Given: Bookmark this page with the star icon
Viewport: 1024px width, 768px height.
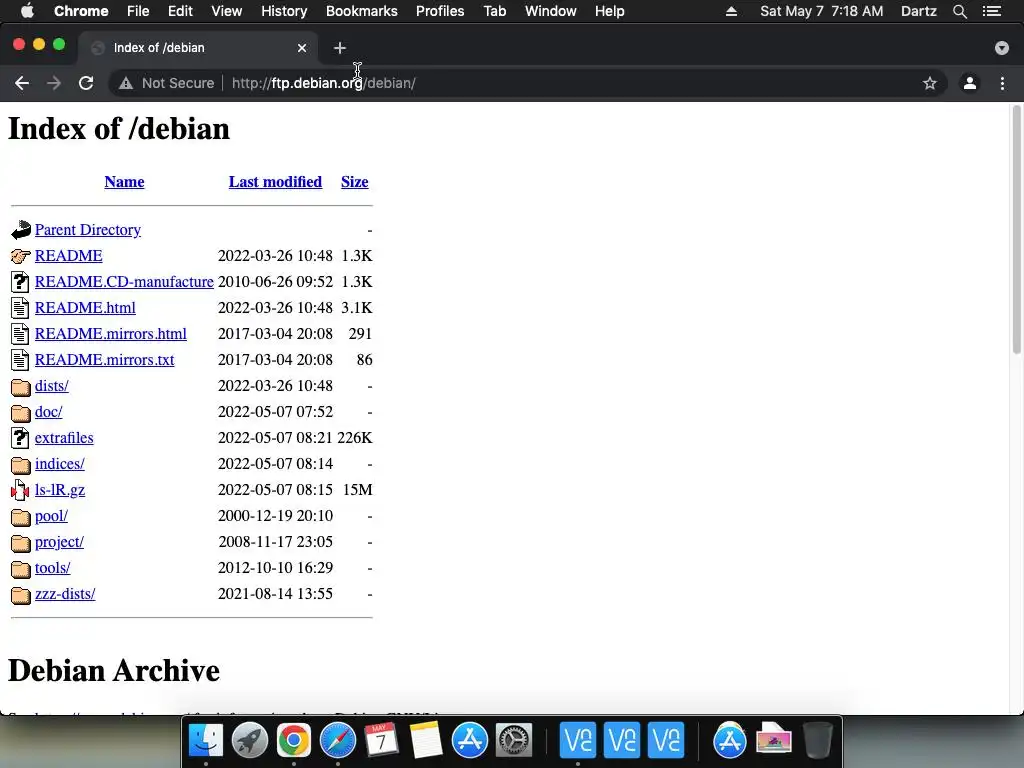Looking at the screenshot, I should coord(929,83).
